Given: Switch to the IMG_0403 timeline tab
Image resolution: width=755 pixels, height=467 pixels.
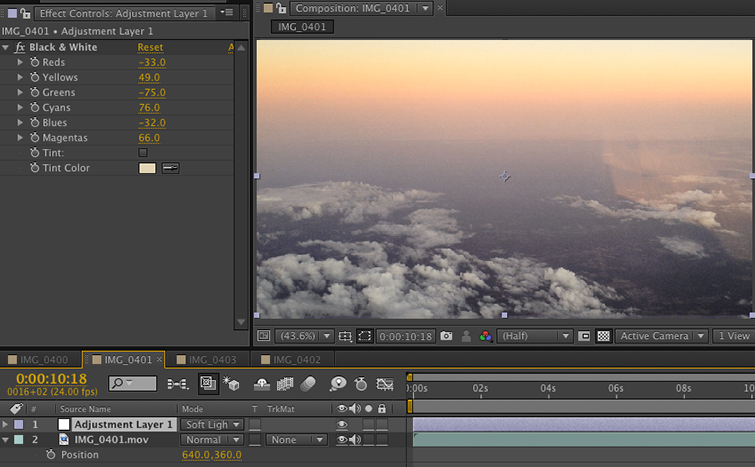Looking at the screenshot, I should click(212, 359).
